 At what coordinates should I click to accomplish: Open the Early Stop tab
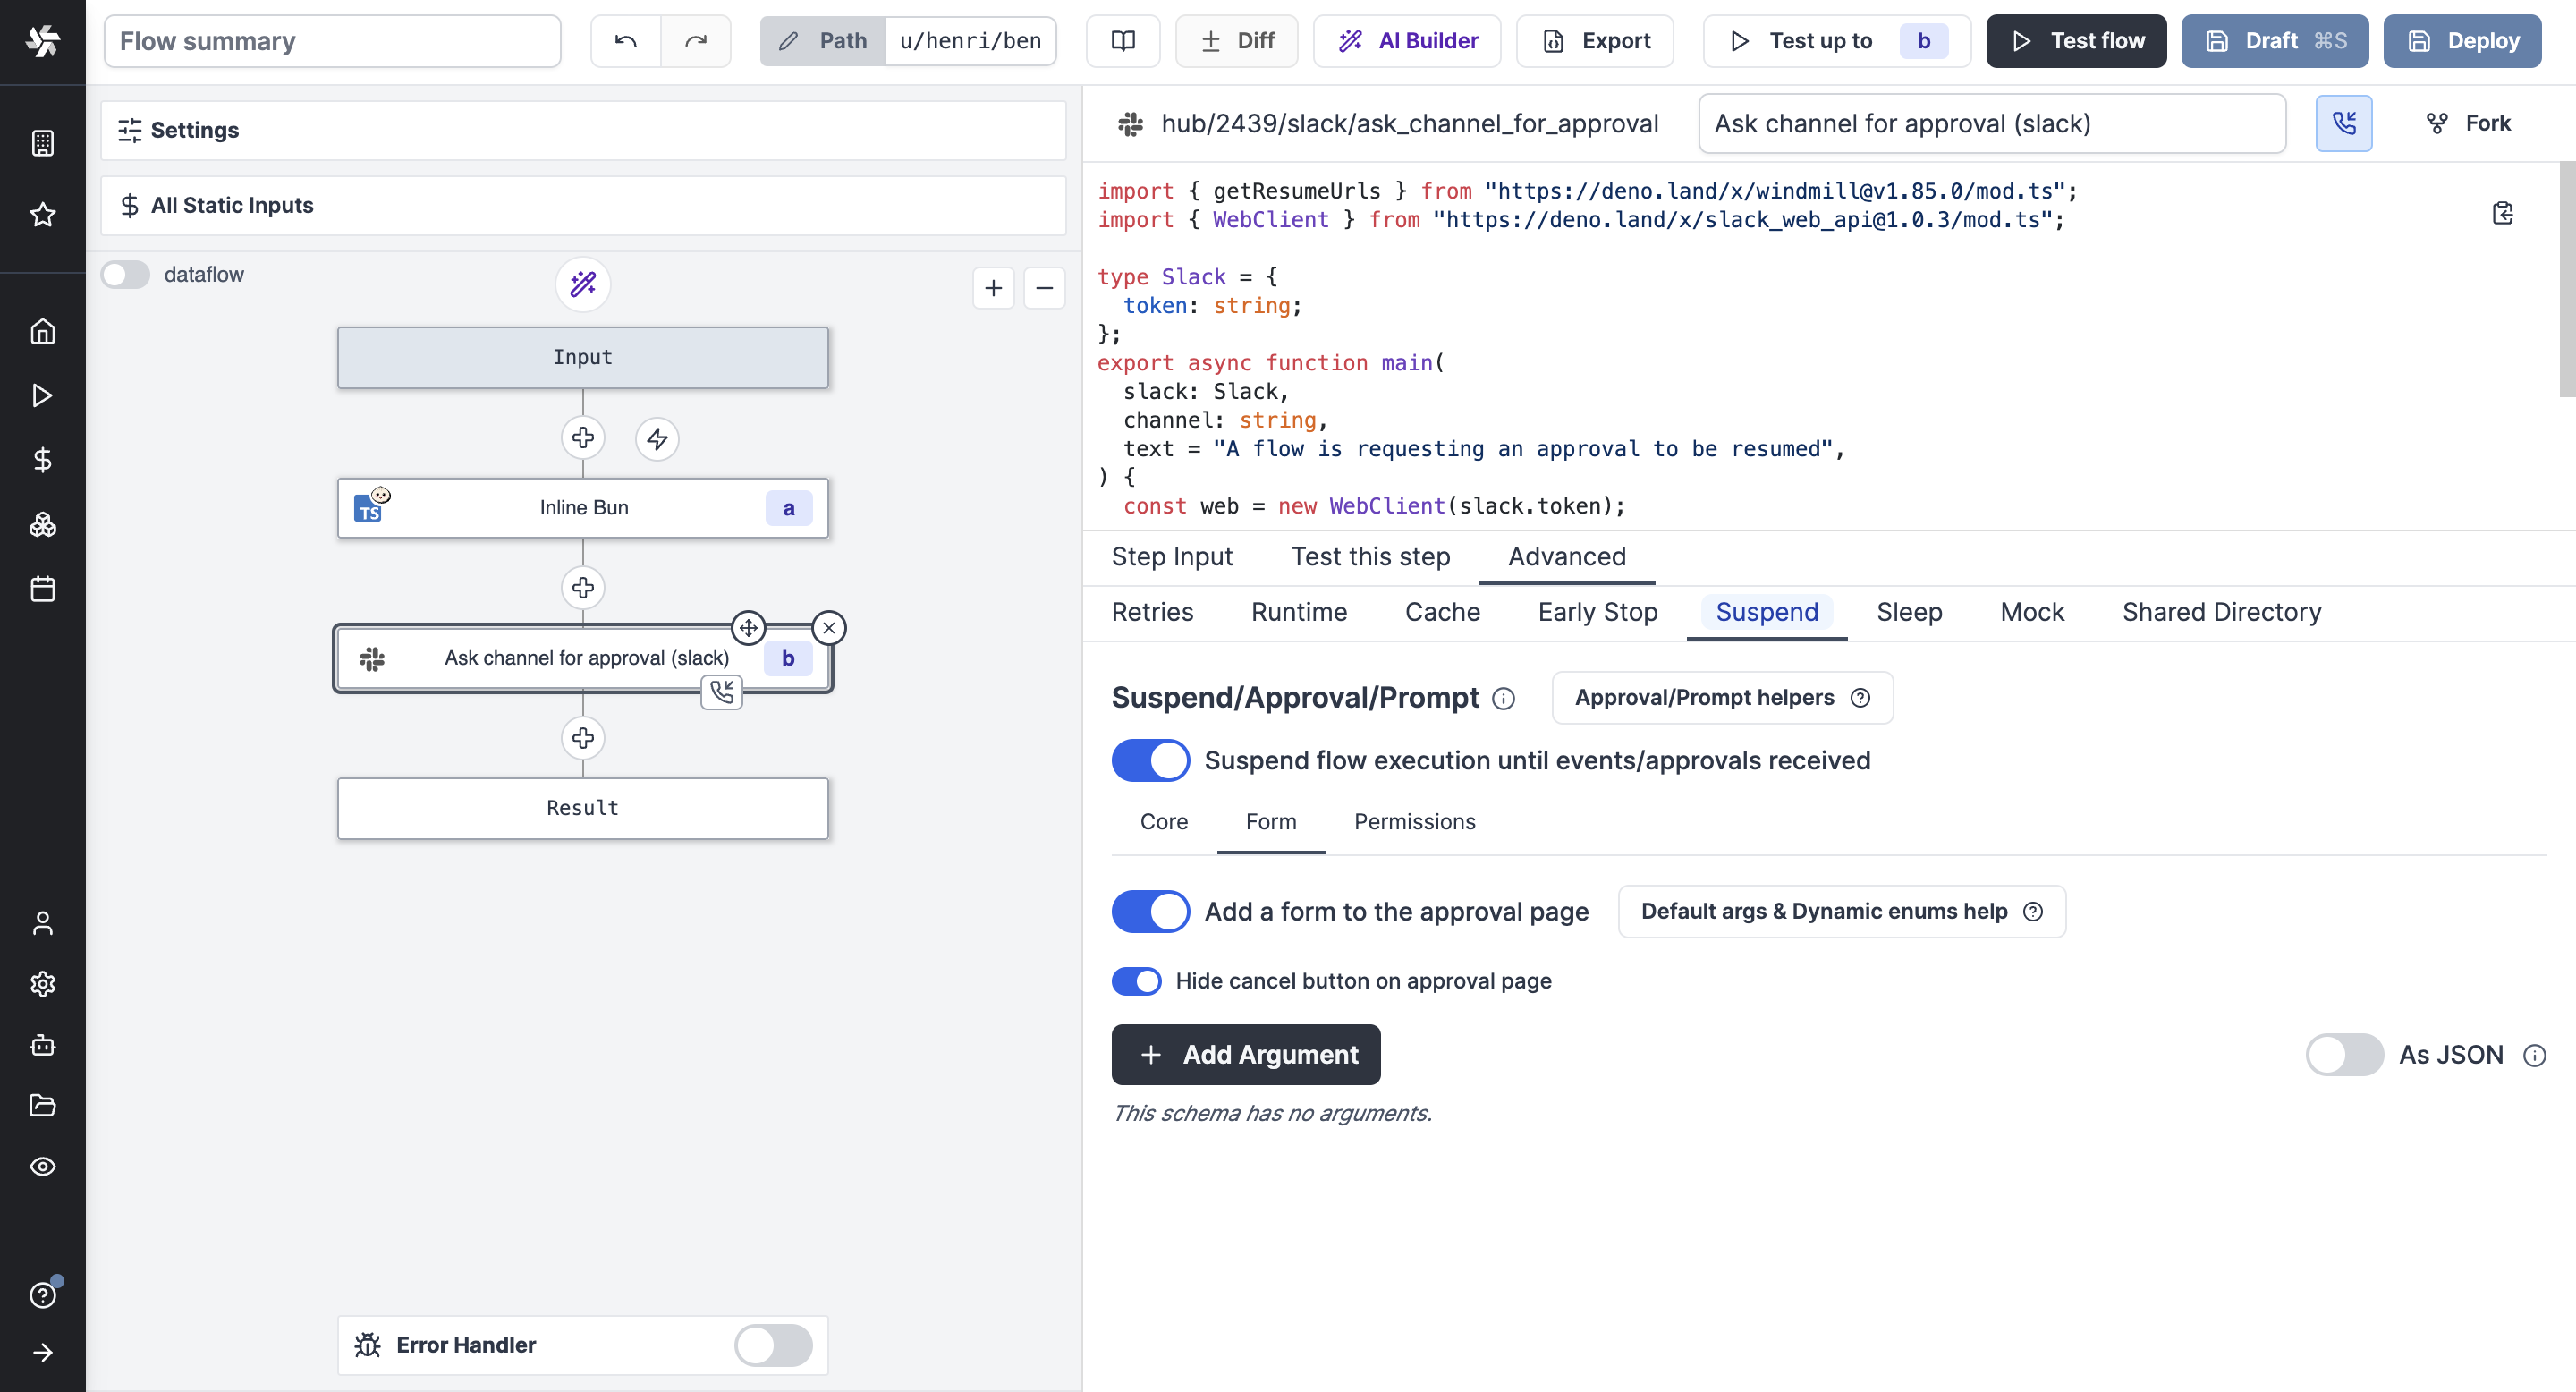[1597, 612]
